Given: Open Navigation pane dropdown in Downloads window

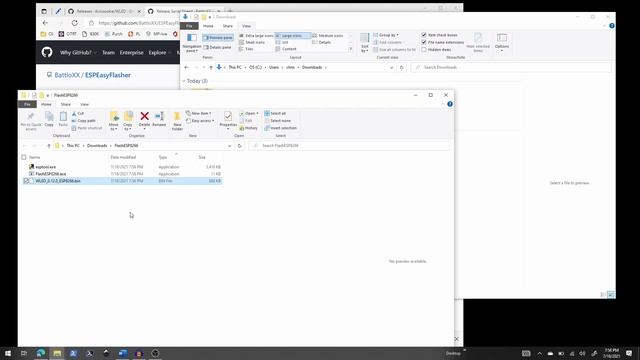Looking at the screenshot, I should pos(192,49).
